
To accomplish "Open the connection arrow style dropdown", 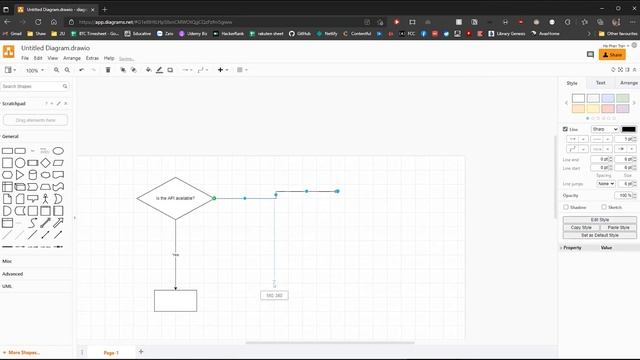I will point(187,70).
